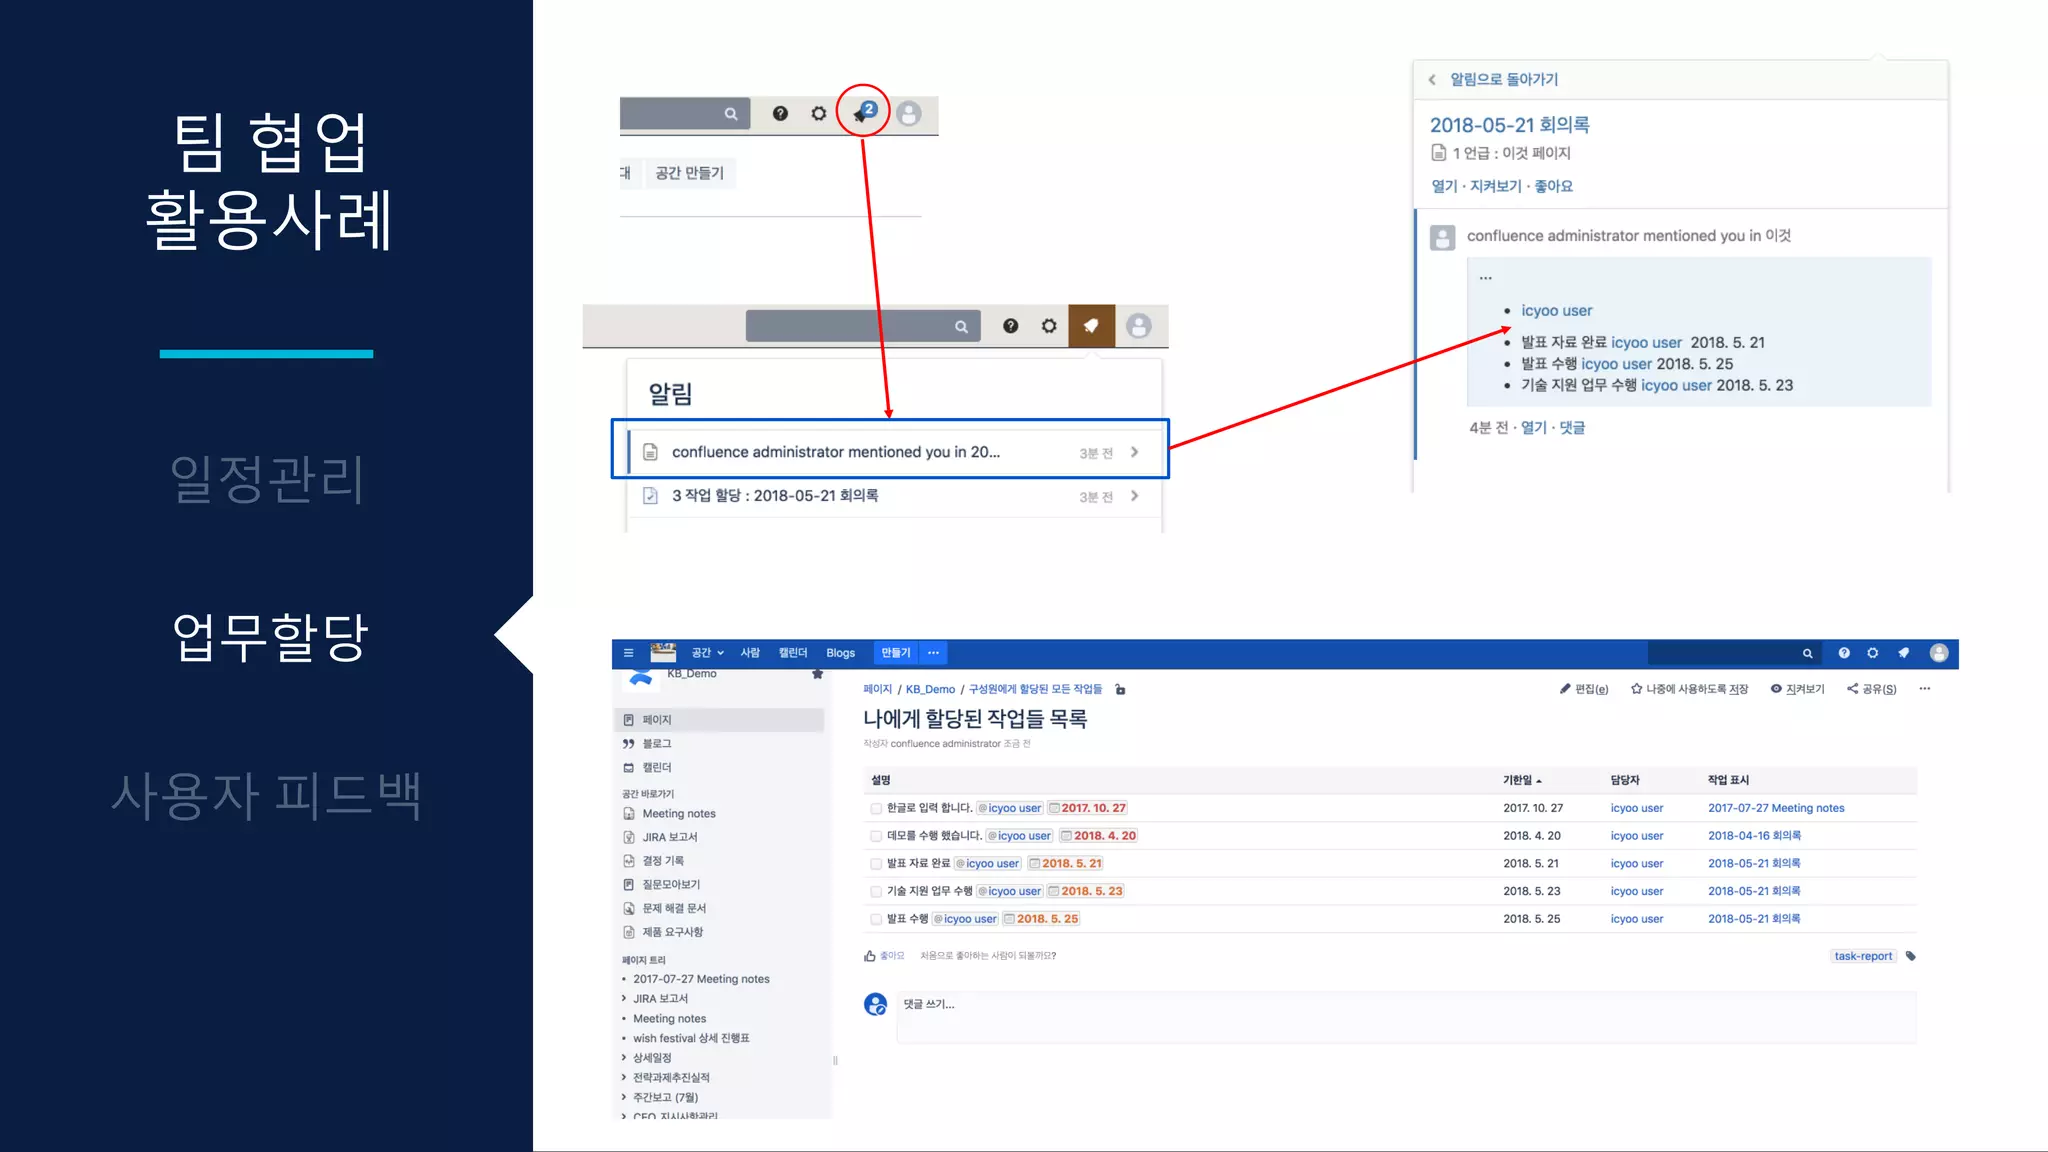The width and height of the screenshot is (2048, 1152).
Task: Expand '상세일정' in the page tree
Action: pos(624,1058)
